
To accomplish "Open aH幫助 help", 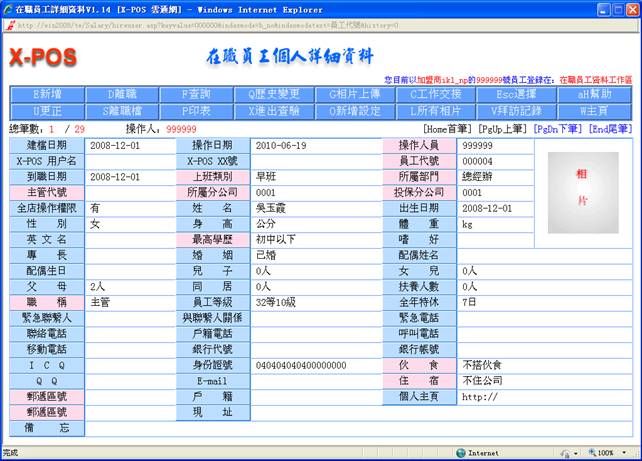I will [593, 94].
